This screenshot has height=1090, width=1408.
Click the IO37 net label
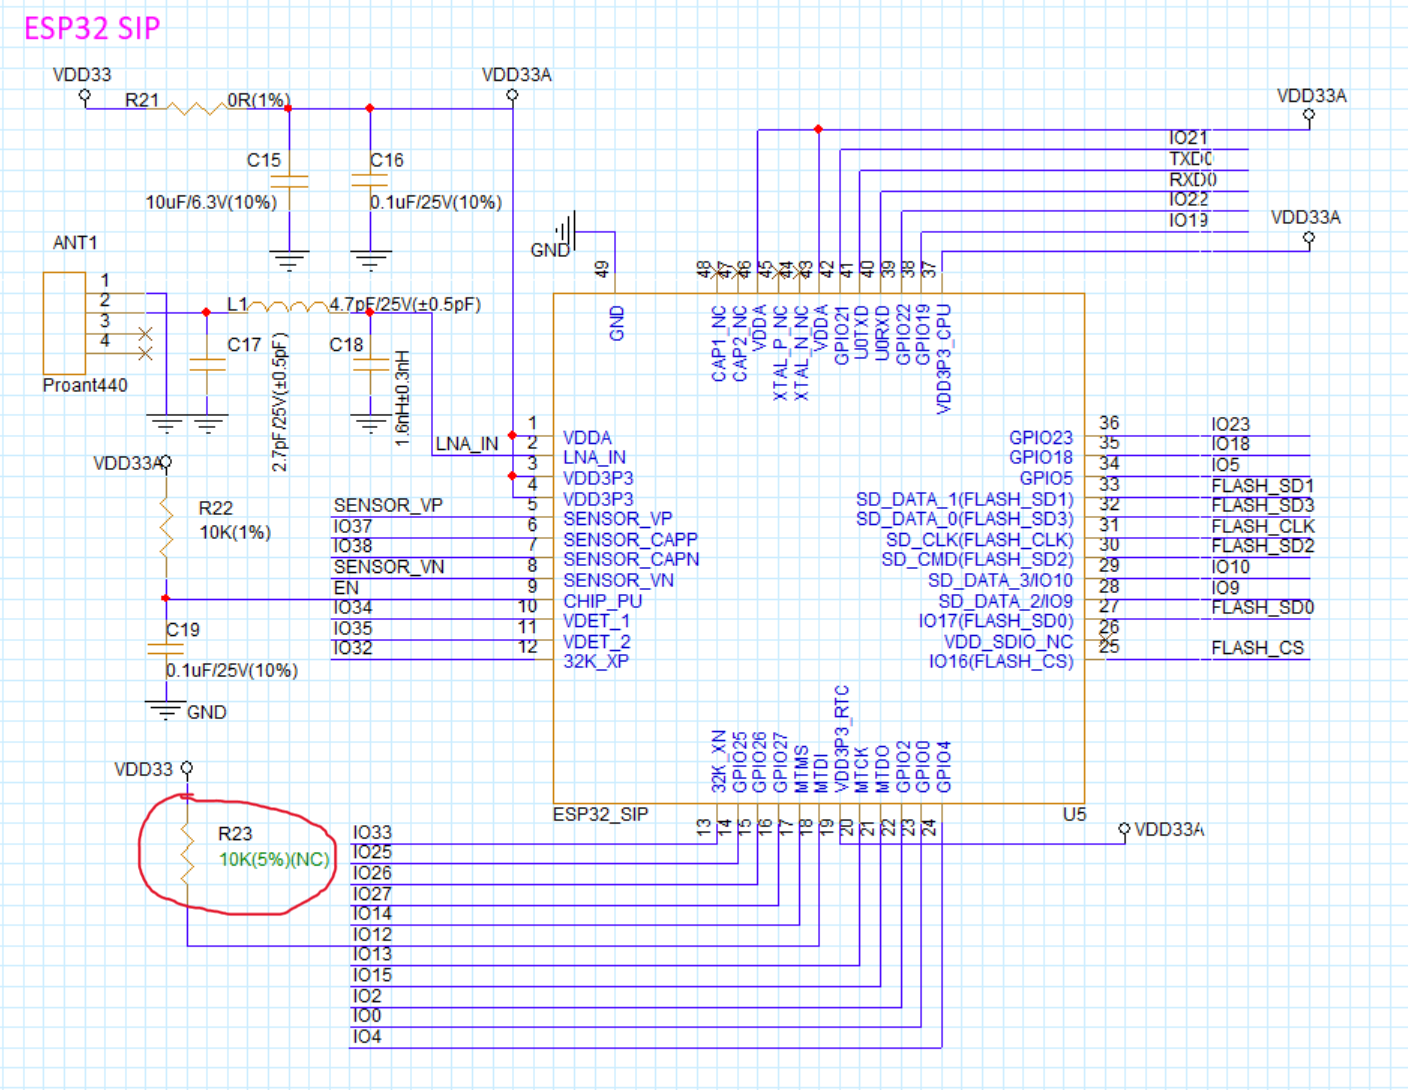pos(353,526)
